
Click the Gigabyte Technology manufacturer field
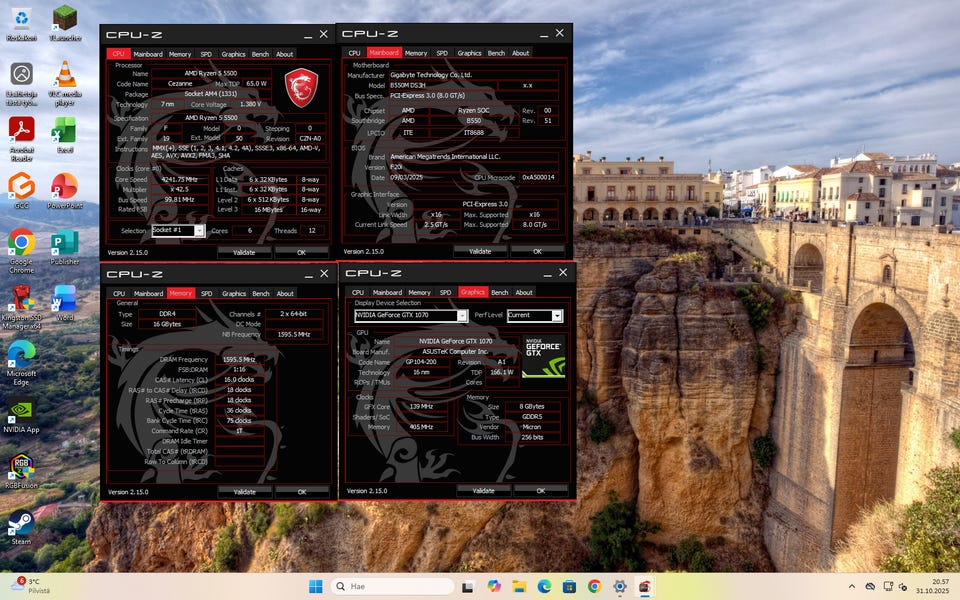point(473,75)
